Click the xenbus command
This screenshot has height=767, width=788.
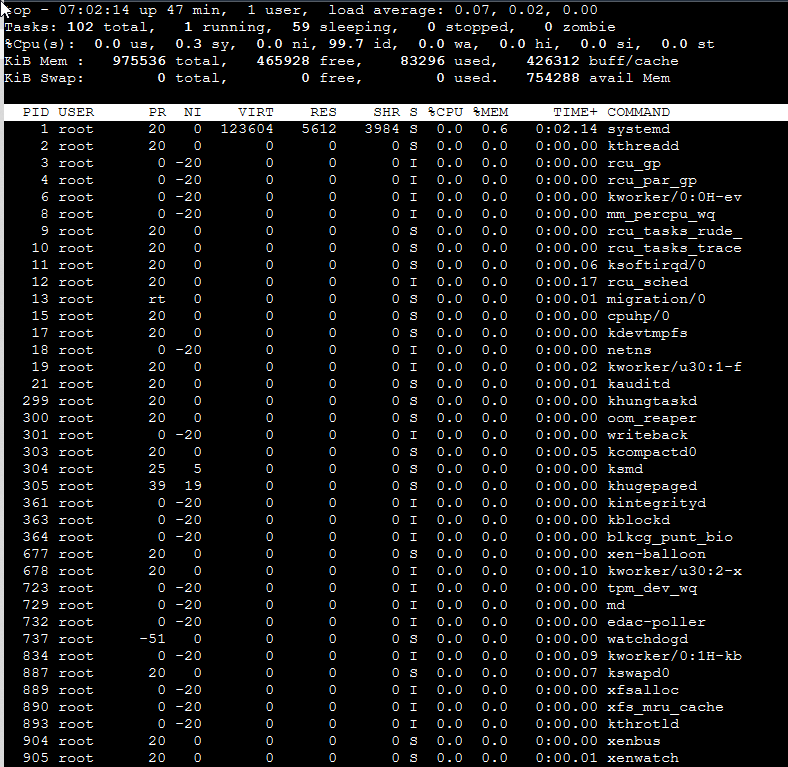[x=634, y=741]
